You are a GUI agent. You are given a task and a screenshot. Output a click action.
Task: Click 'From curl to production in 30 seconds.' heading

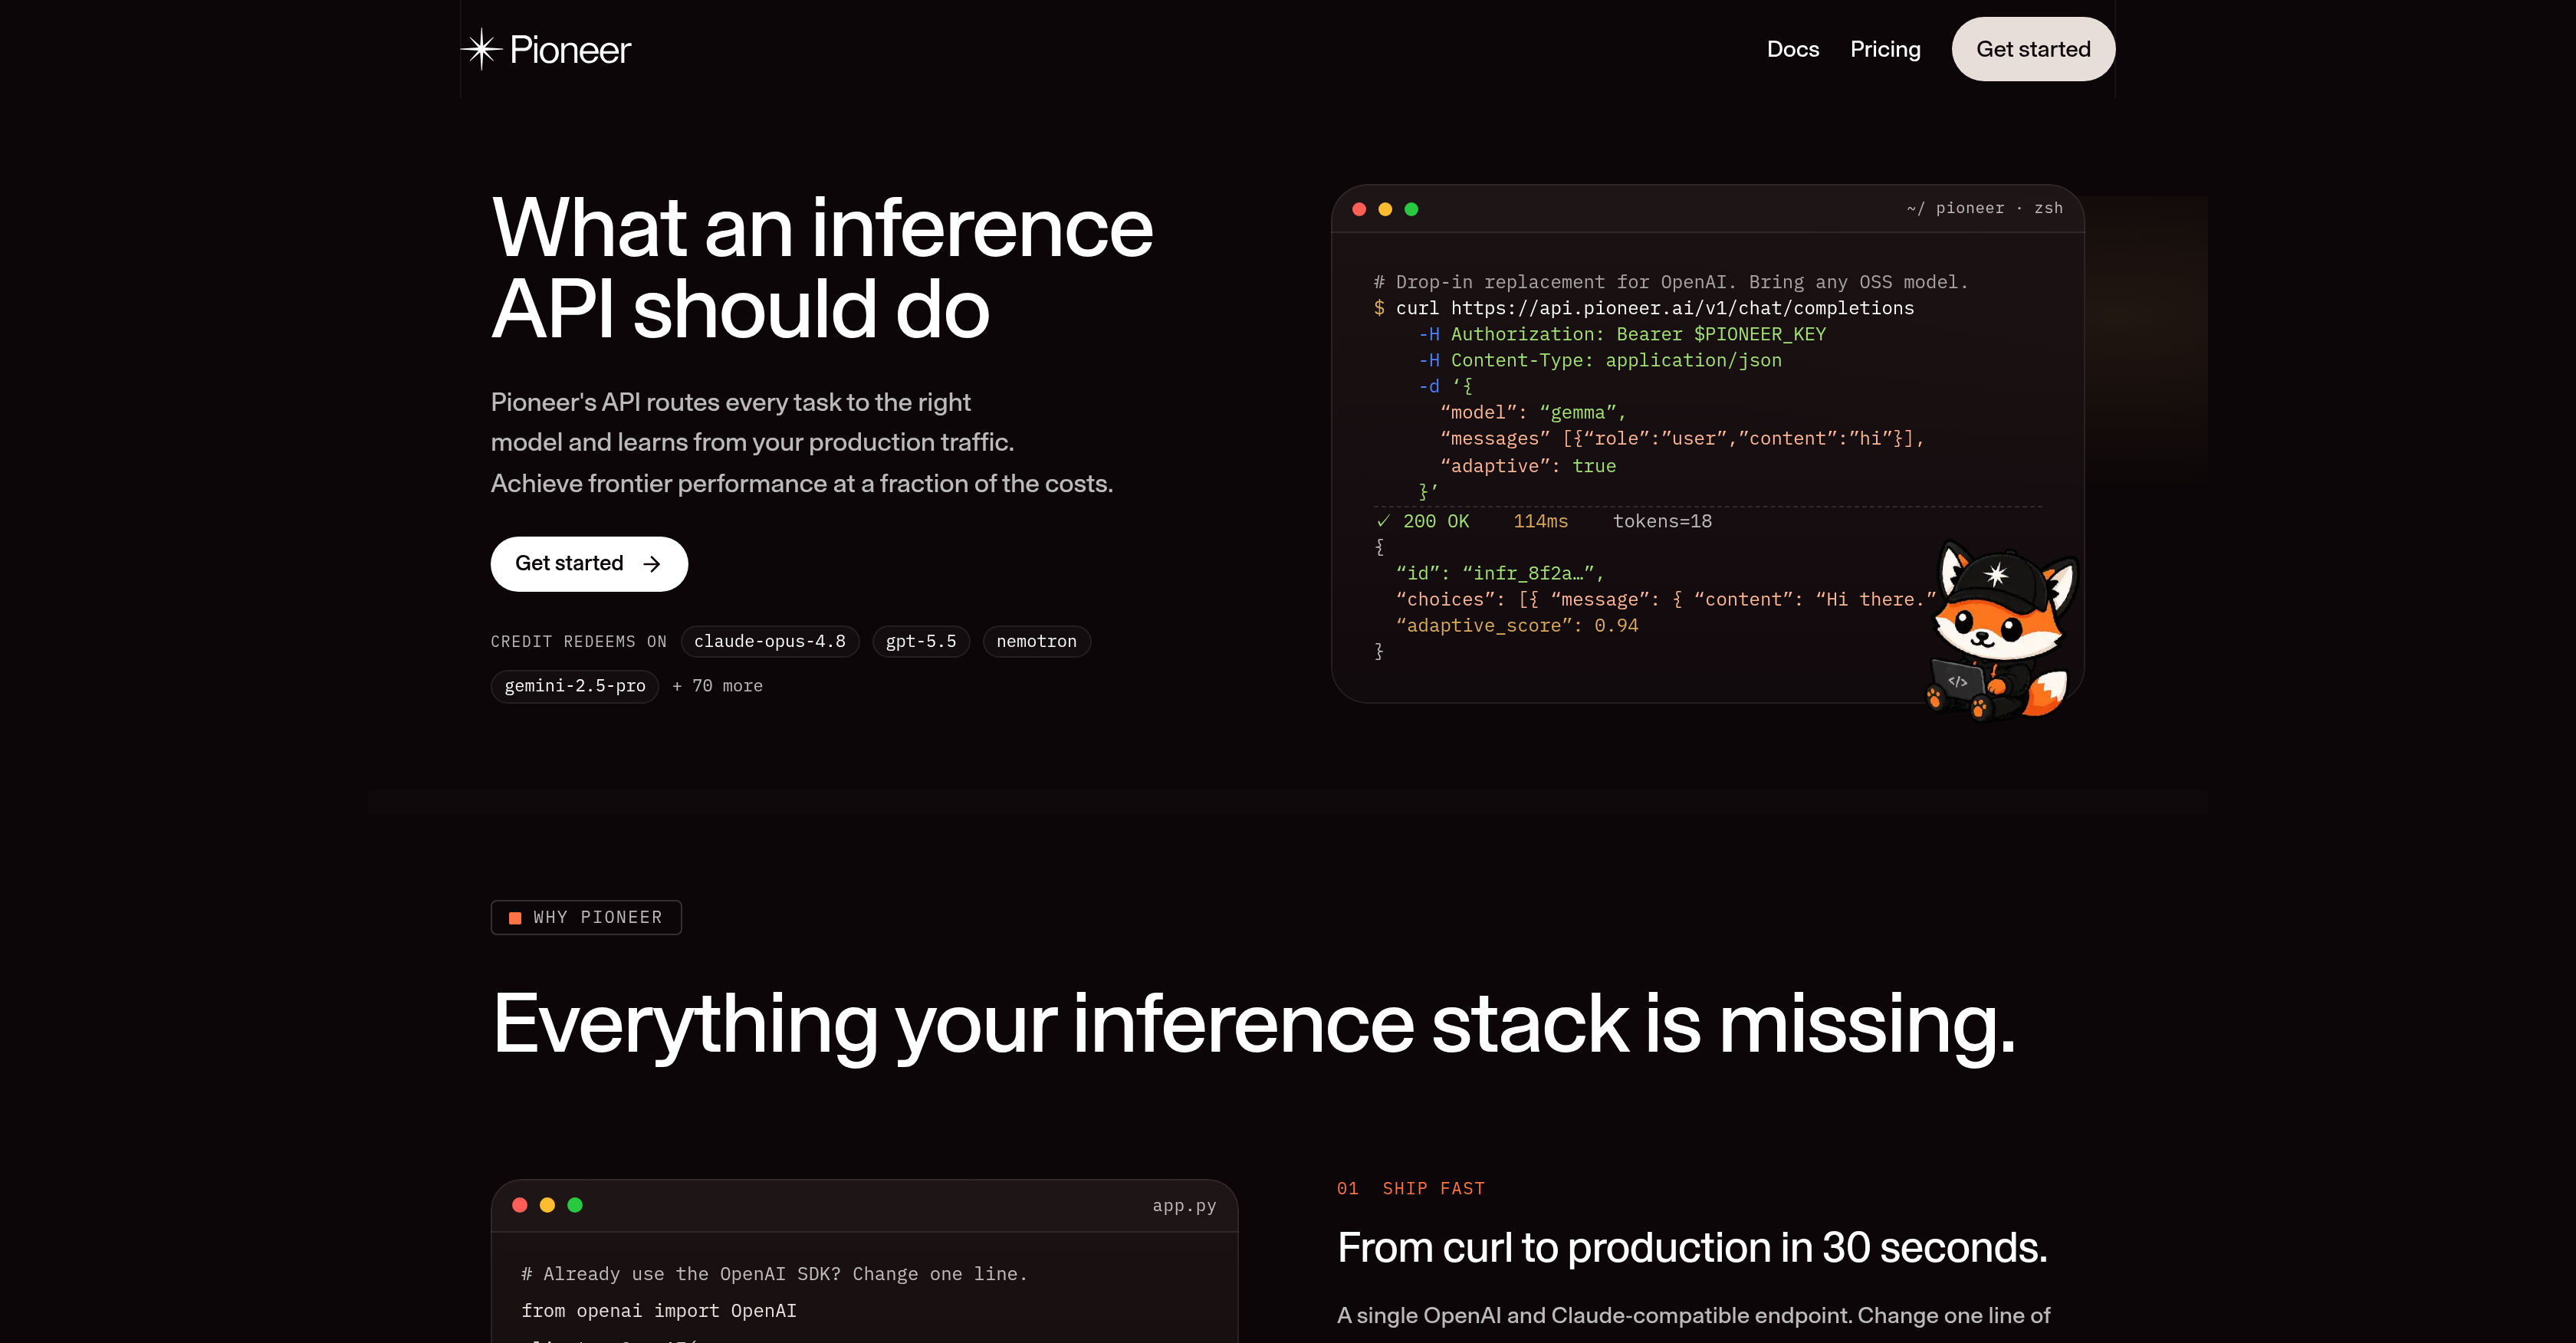click(1692, 1247)
